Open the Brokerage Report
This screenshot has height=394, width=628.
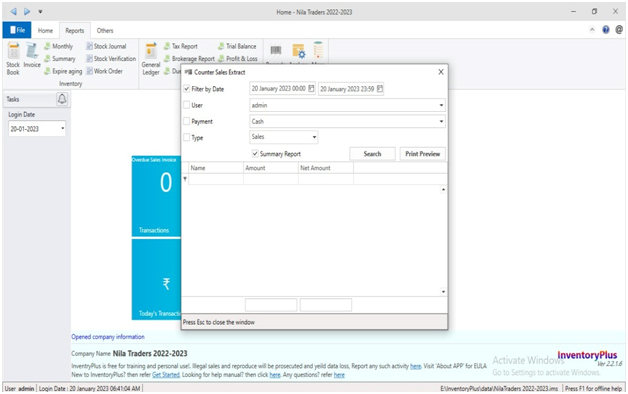189,58
